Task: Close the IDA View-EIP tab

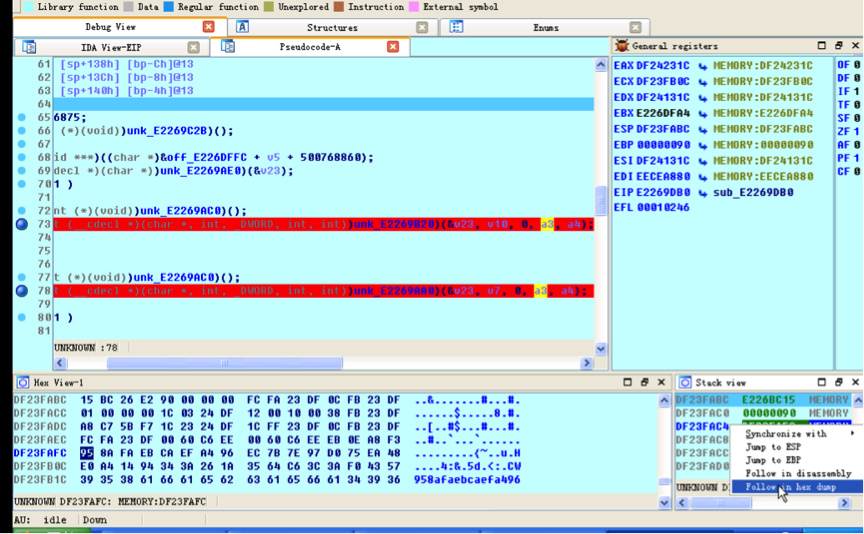Action: point(193,47)
